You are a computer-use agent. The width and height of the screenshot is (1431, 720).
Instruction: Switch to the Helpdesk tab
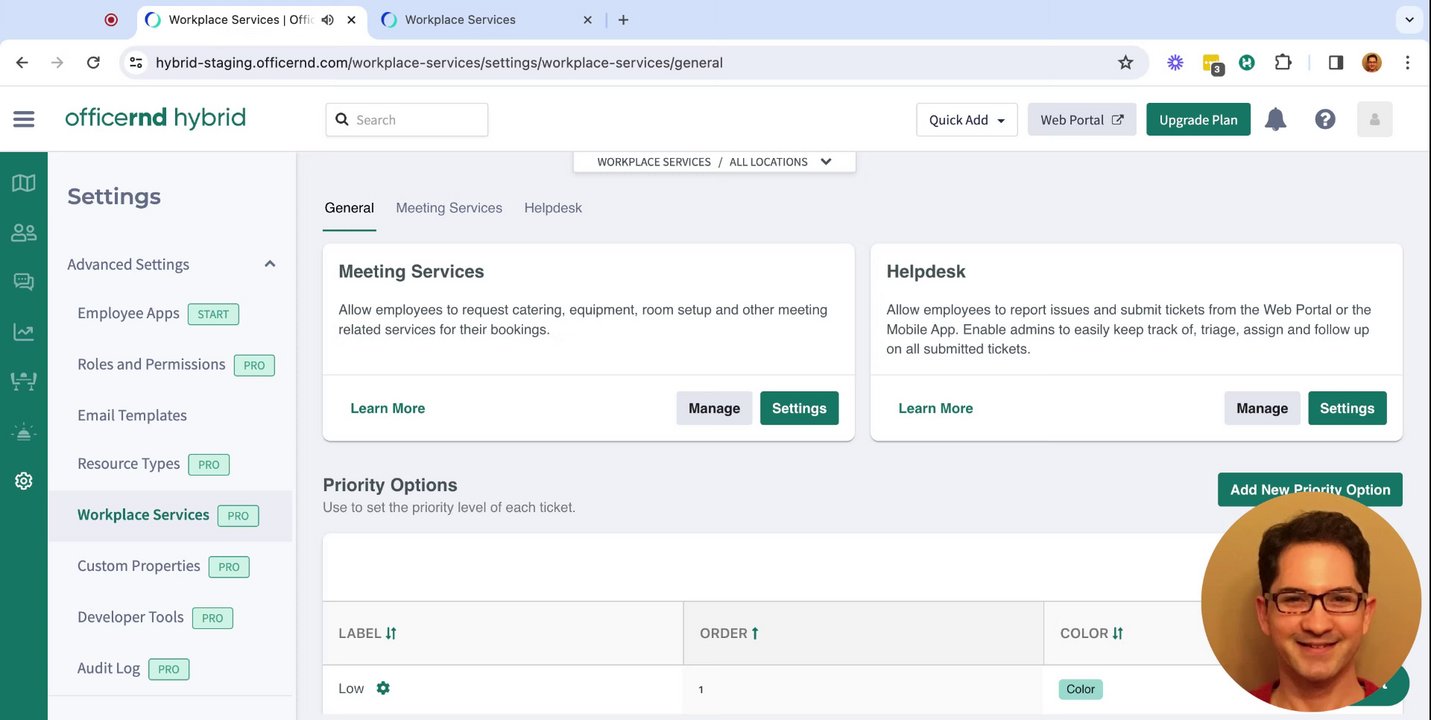(553, 208)
